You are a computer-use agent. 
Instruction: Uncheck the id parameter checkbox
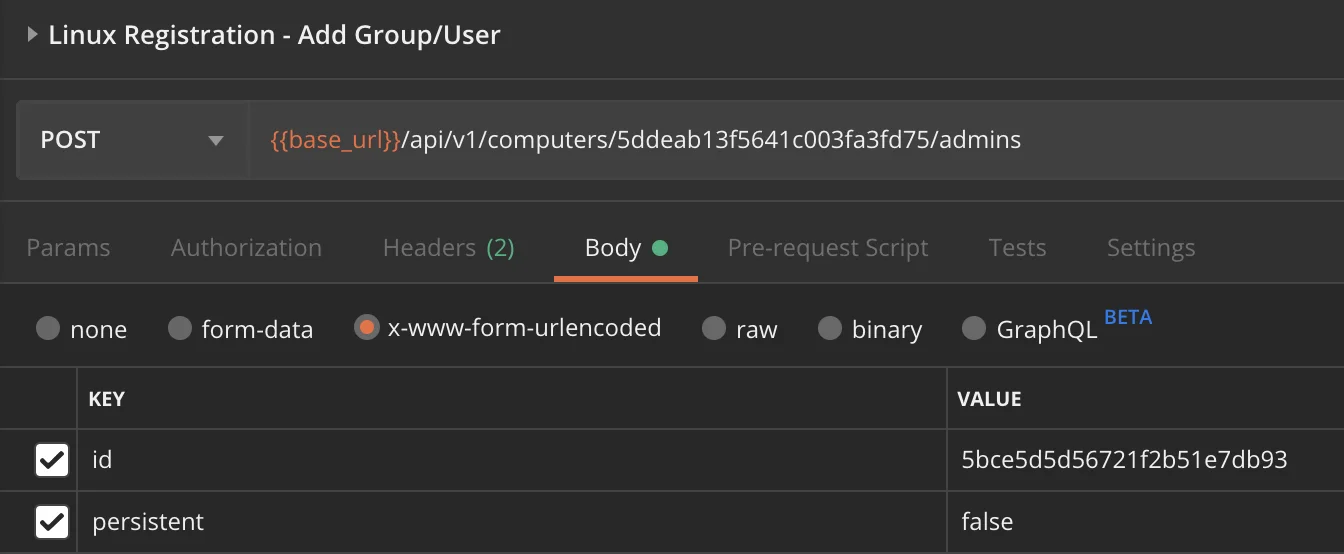(51, 460)
